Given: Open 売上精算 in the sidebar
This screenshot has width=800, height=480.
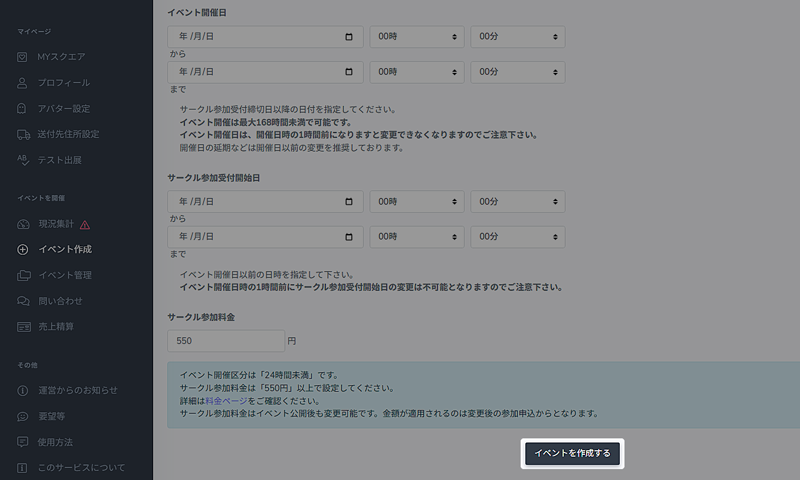Looking at the screenshot, I should pos(55,326).
